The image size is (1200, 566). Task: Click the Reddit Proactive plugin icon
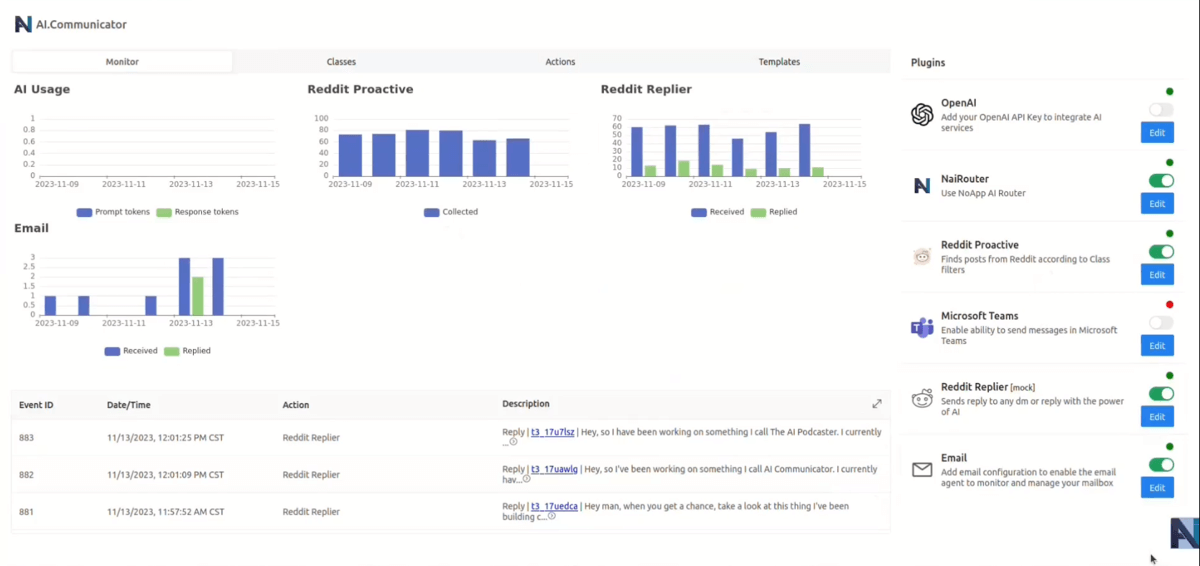click(x=922, y=257)
